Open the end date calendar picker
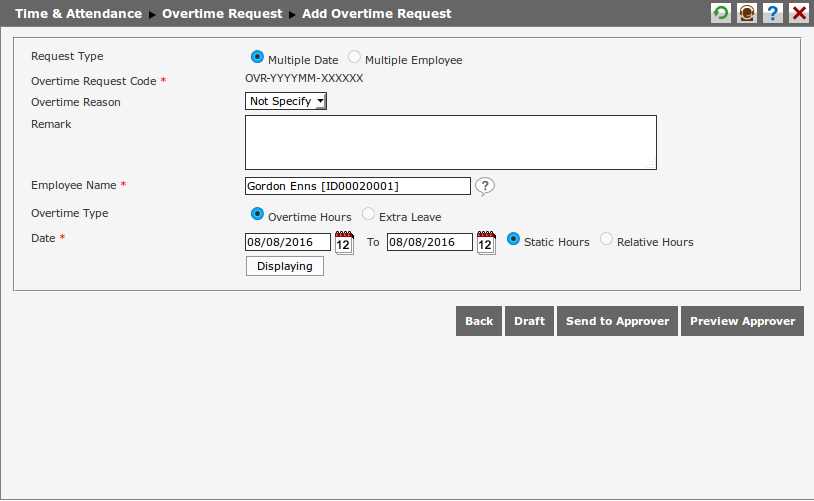 click(486, 243)
